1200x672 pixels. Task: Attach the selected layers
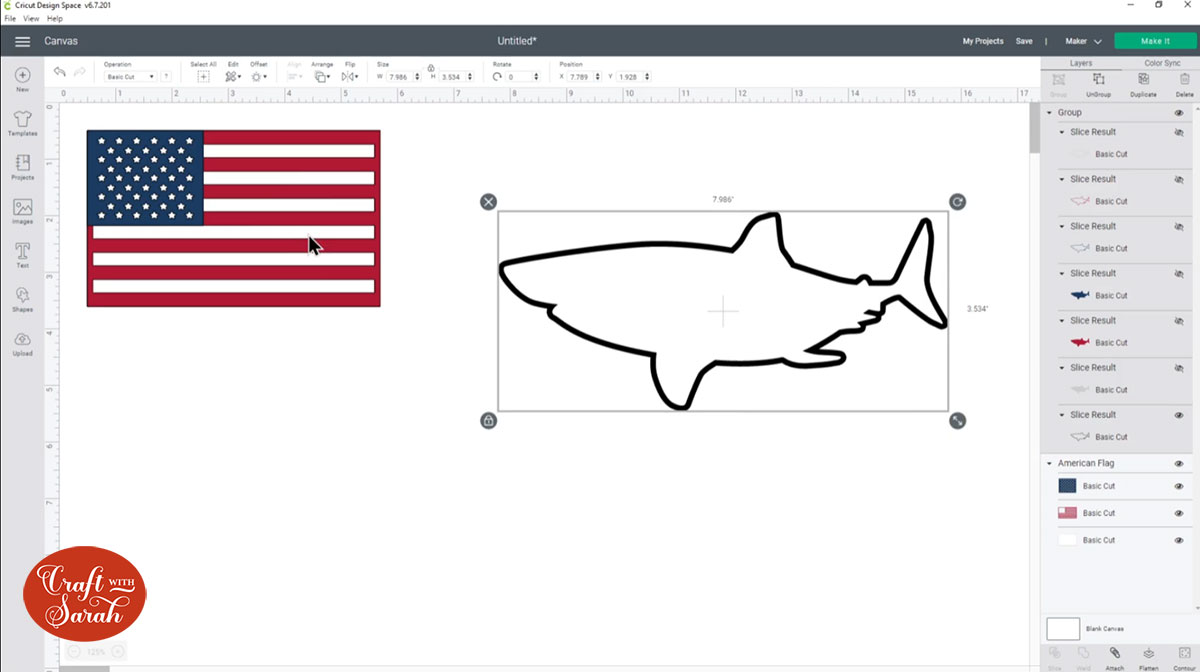pyautogui.click(x=1114, y=653)
